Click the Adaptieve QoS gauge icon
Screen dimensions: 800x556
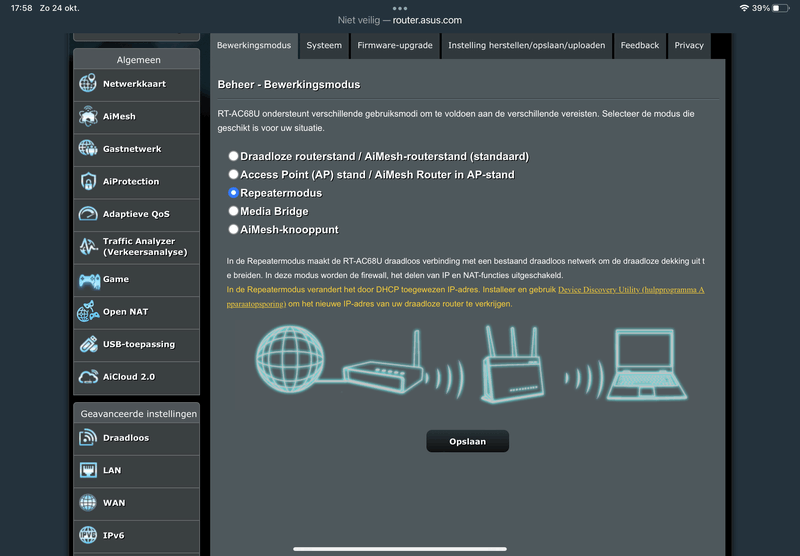click(x=88, y=213)
